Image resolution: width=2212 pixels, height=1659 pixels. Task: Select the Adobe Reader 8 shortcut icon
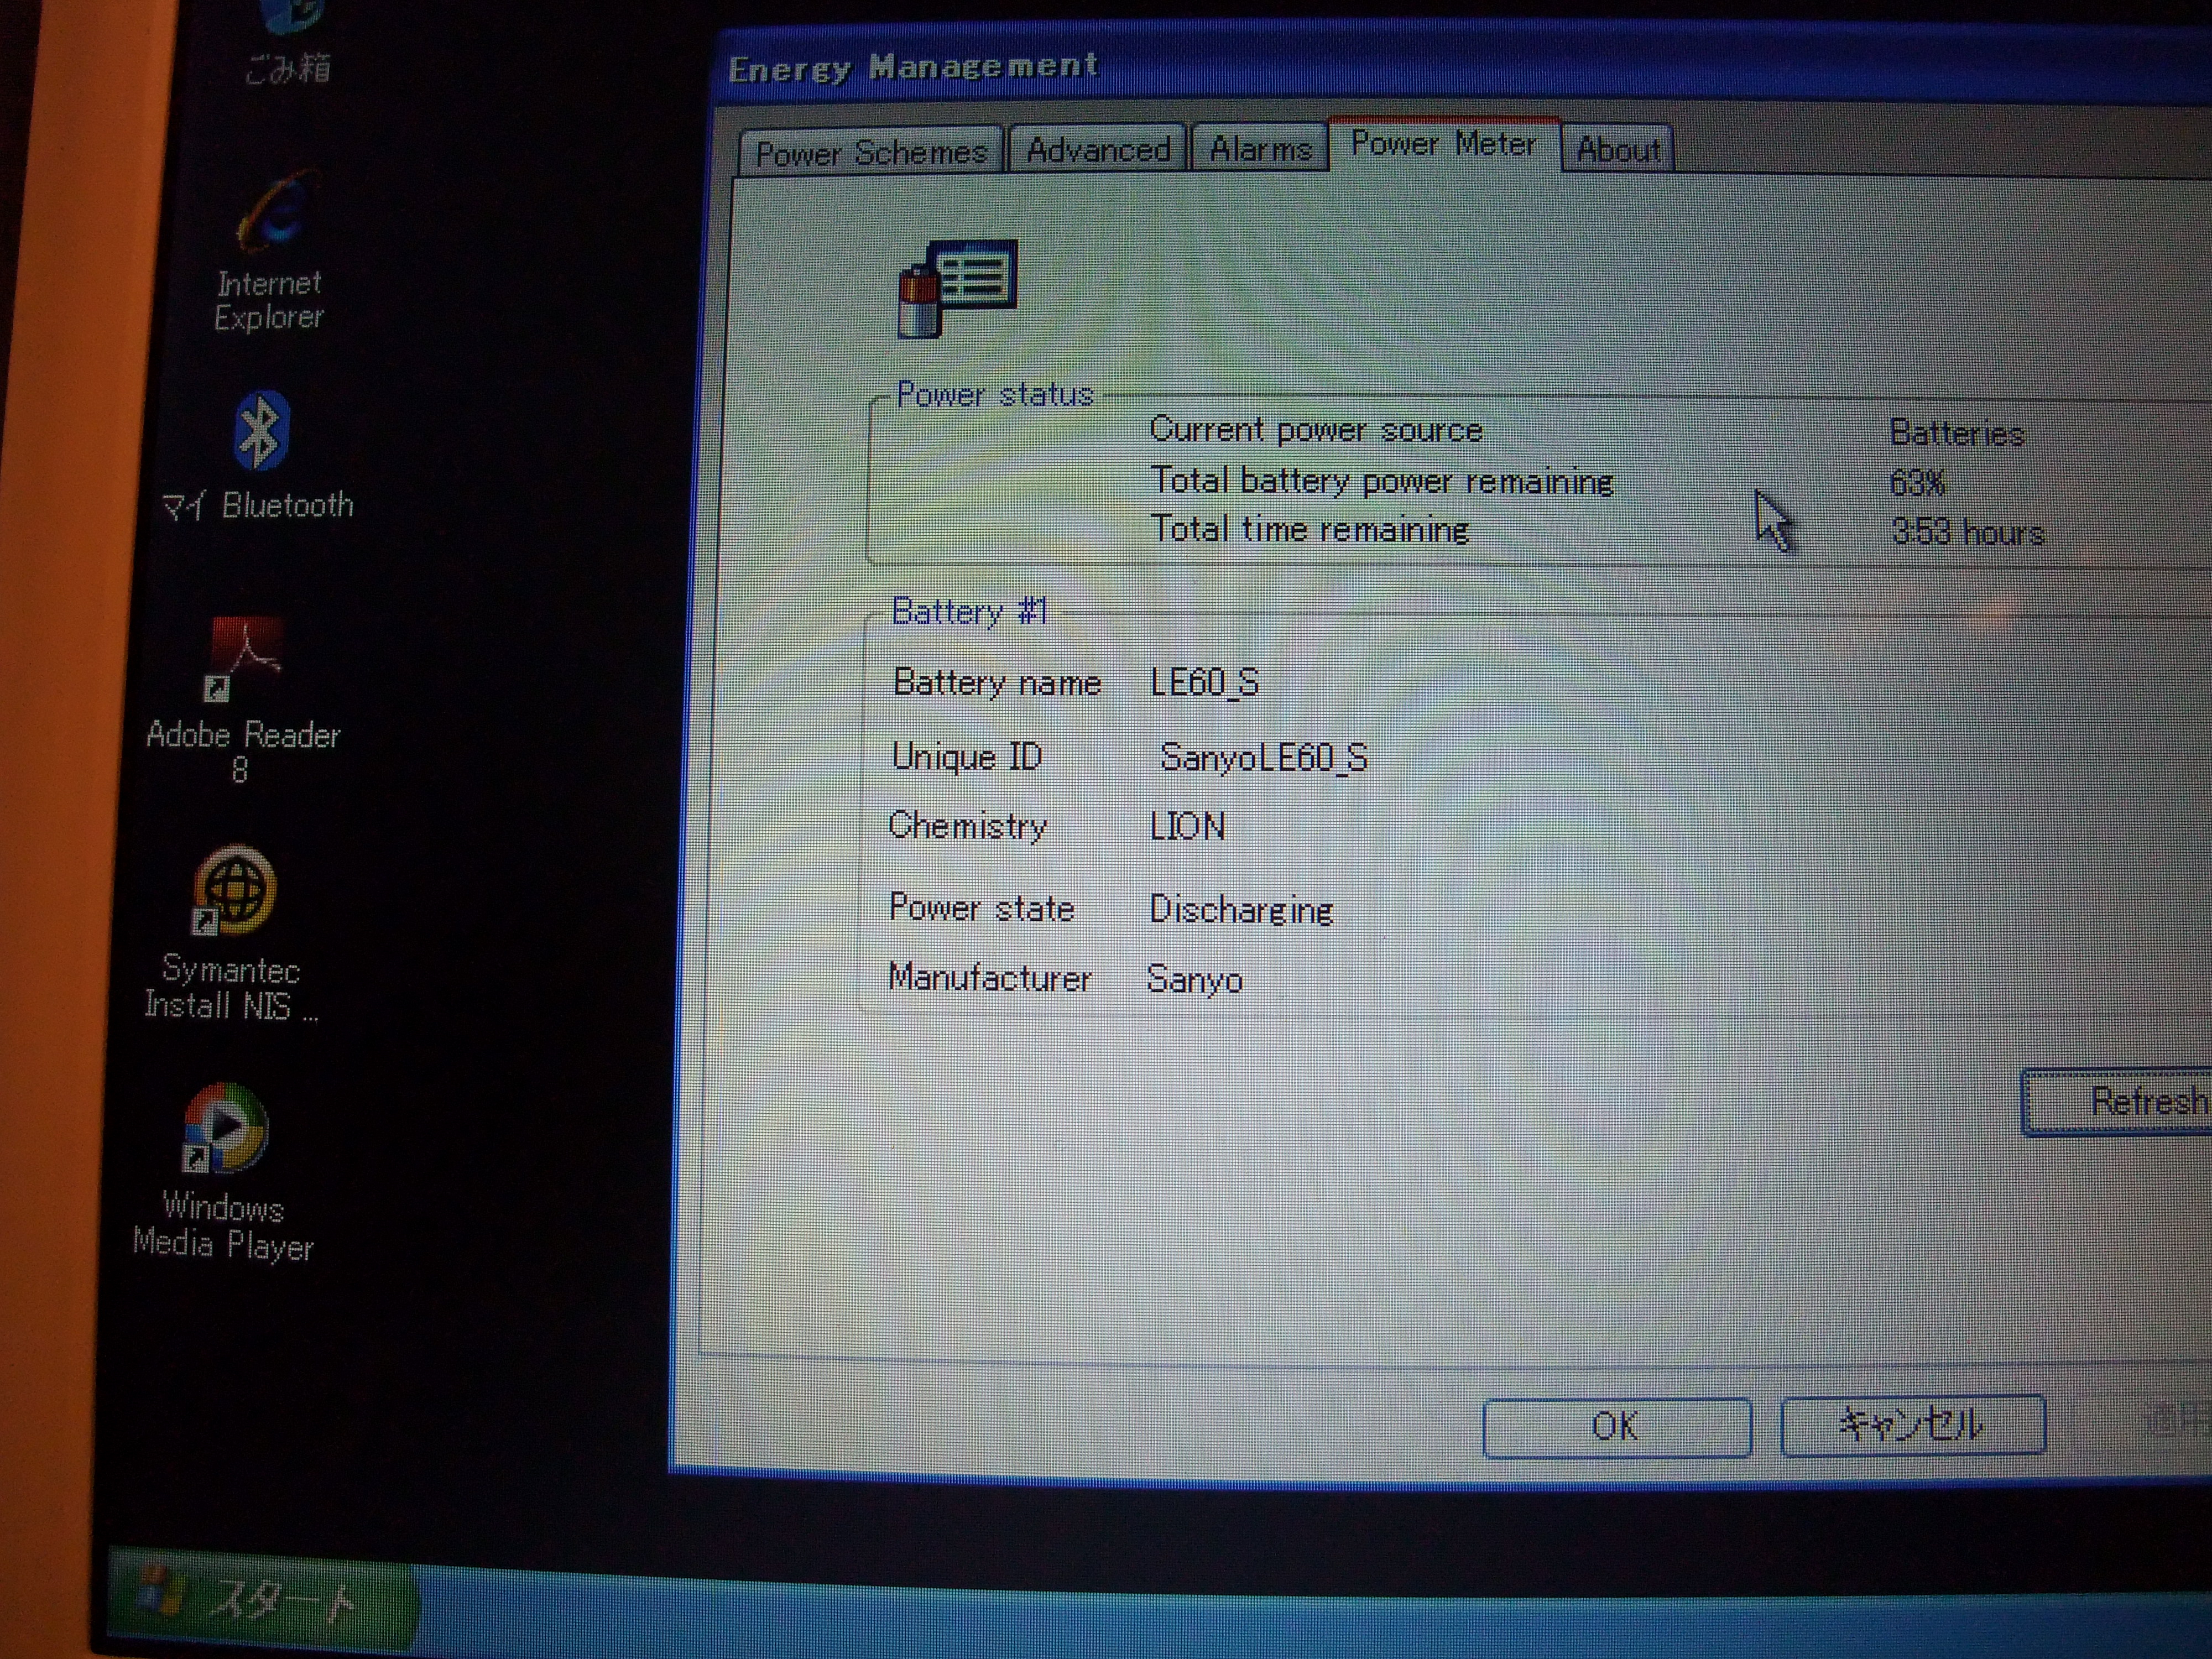243,659
